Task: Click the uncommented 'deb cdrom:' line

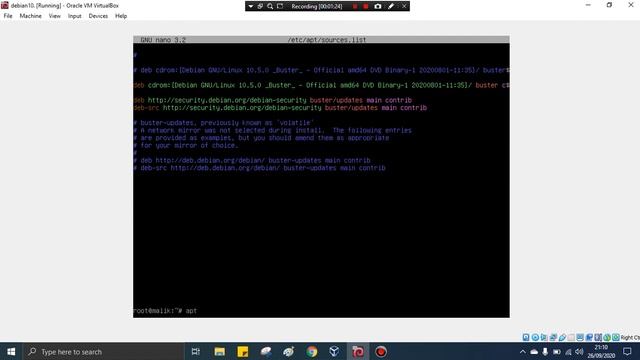Action: pyautogui.click(x=321, y=85)
